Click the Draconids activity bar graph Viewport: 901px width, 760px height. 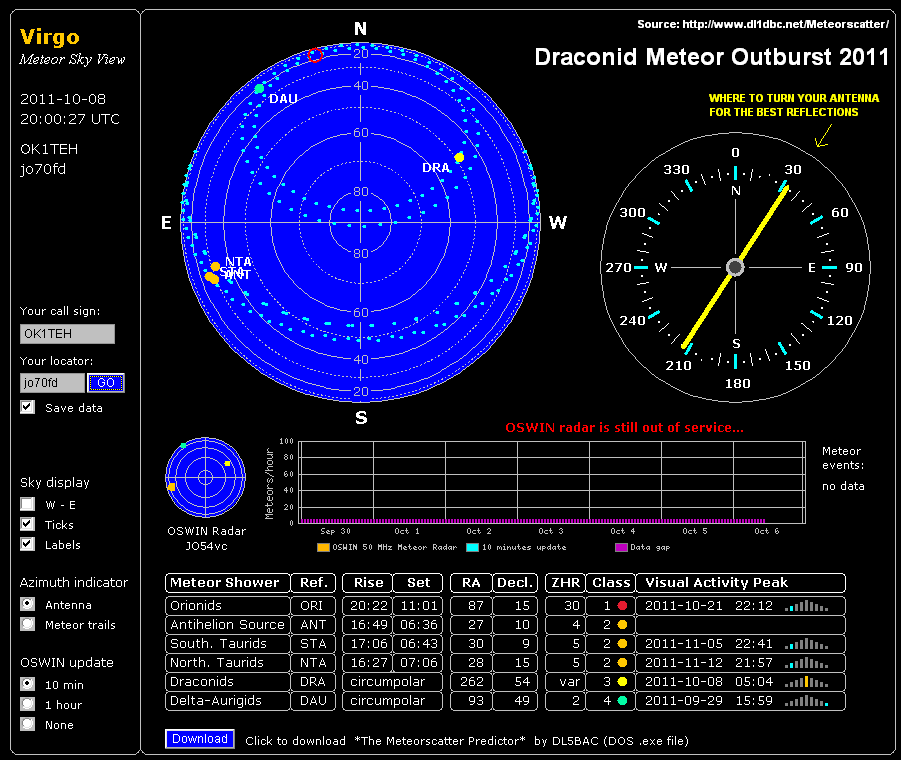[x=807, y=681]
